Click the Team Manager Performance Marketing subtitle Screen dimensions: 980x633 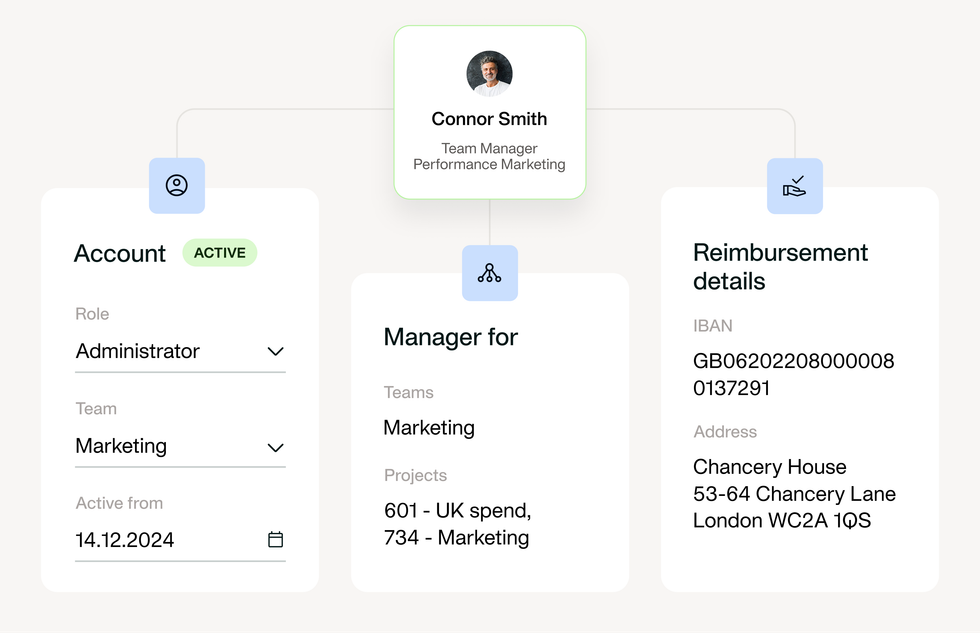(489, 156)
